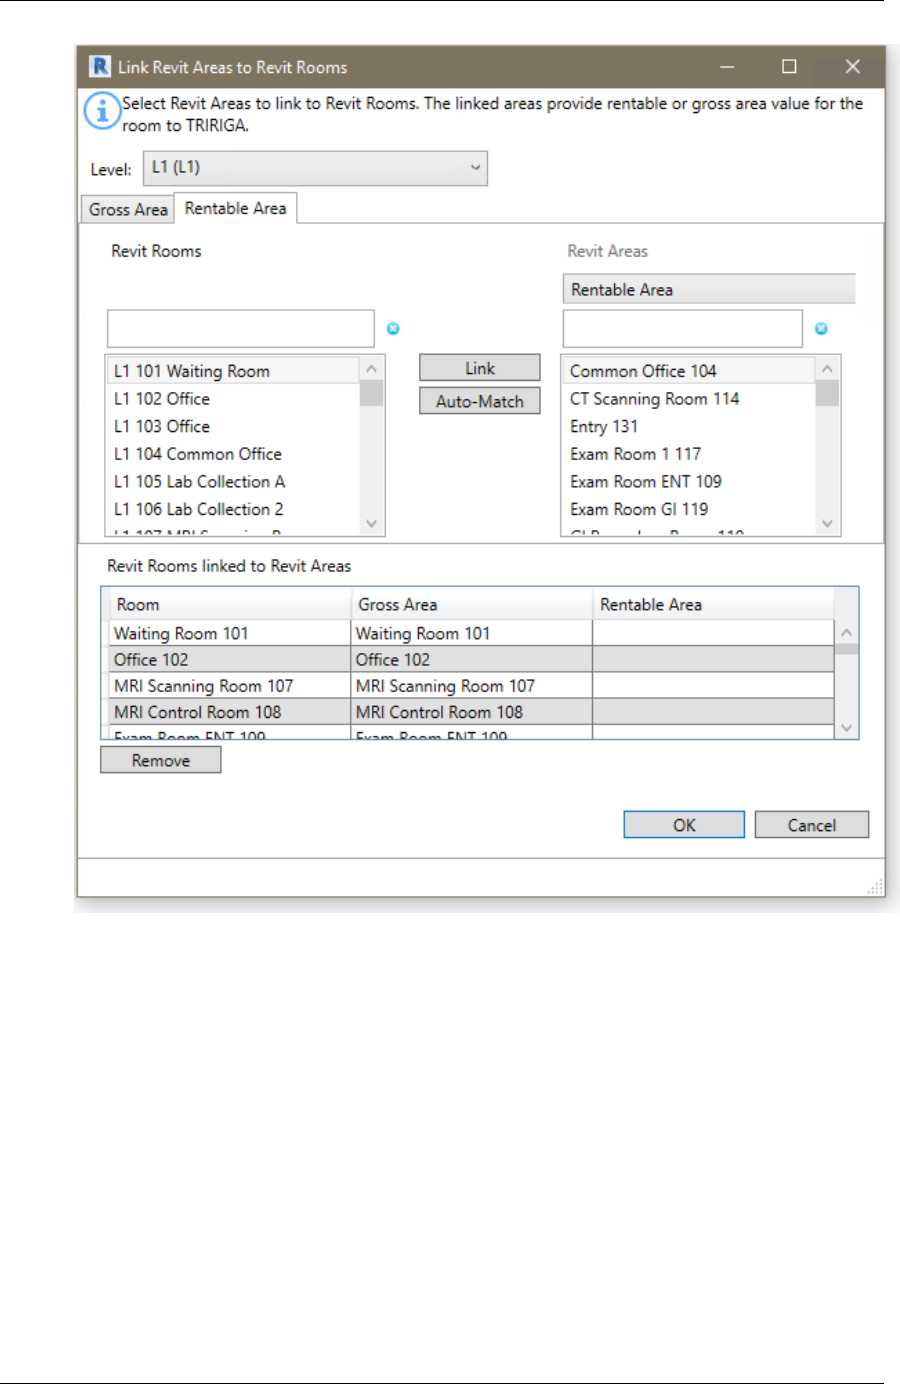Switch to the Gross Area tab
This screenshot has height=1384, width=900.
(128, 209)
